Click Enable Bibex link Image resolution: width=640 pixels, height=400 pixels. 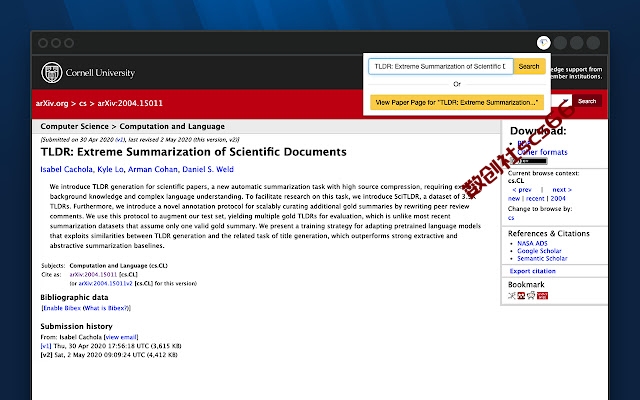click(62, 308)
